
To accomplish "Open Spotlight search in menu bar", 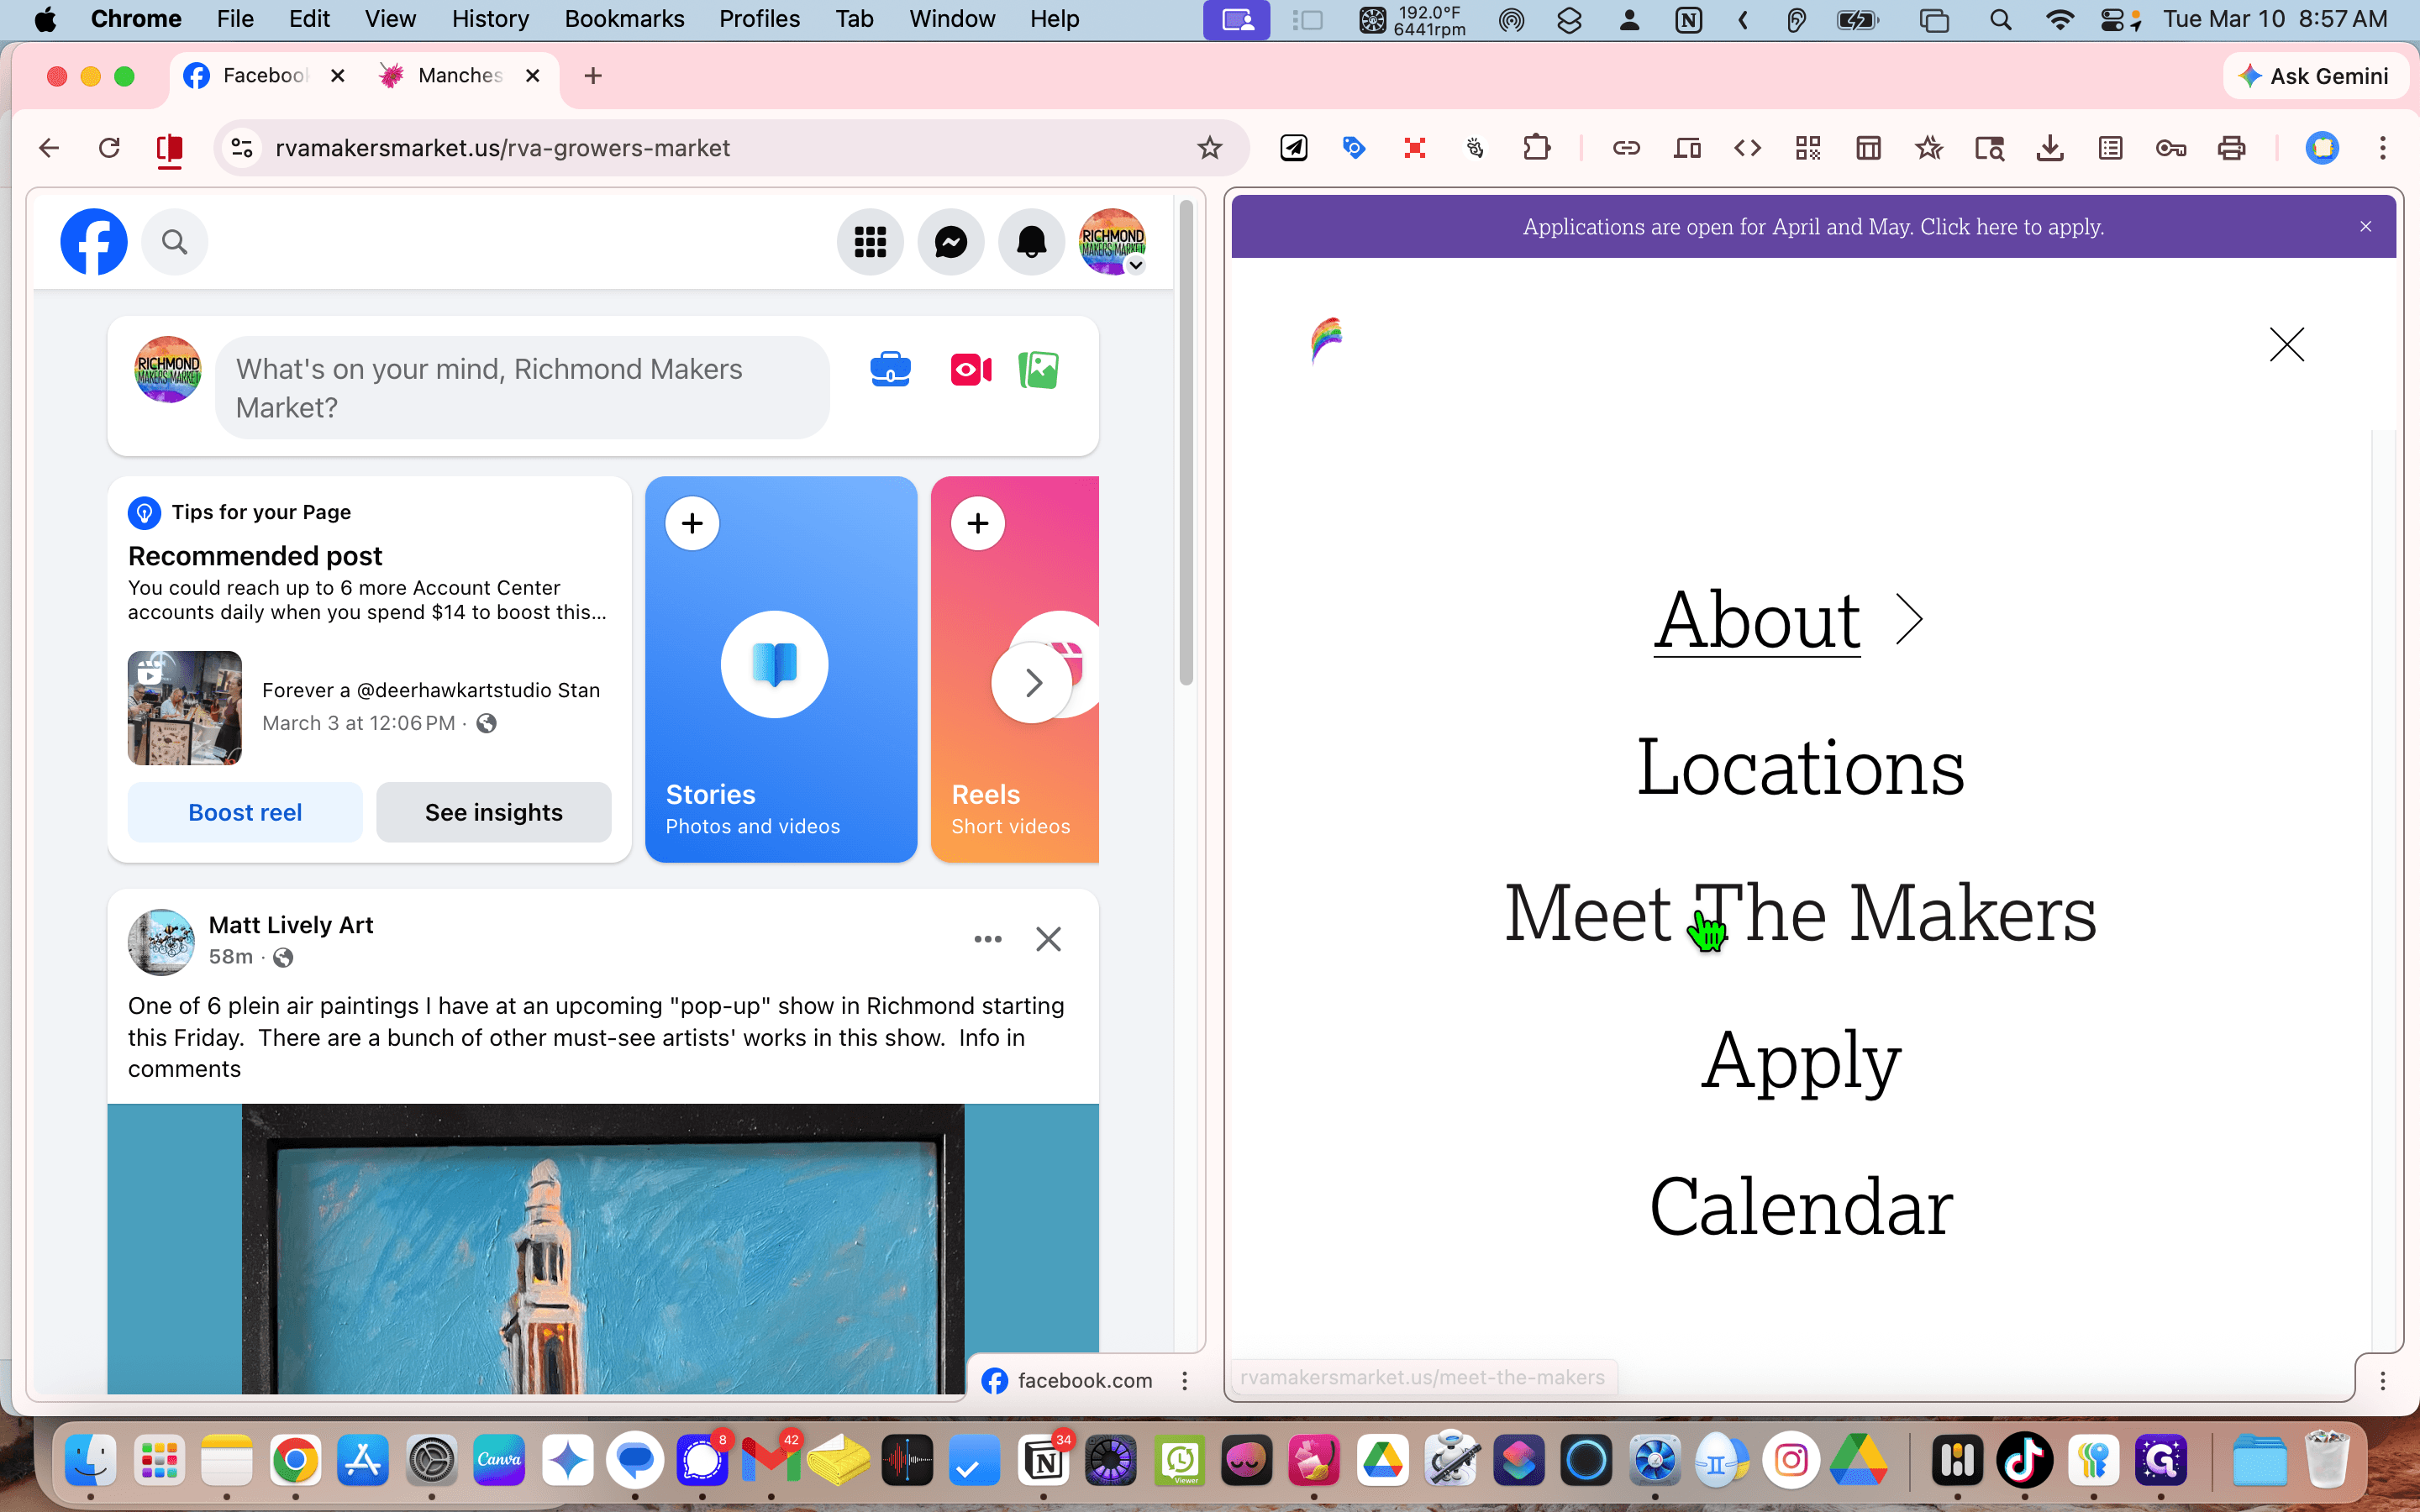I will tap(2001, 19).
